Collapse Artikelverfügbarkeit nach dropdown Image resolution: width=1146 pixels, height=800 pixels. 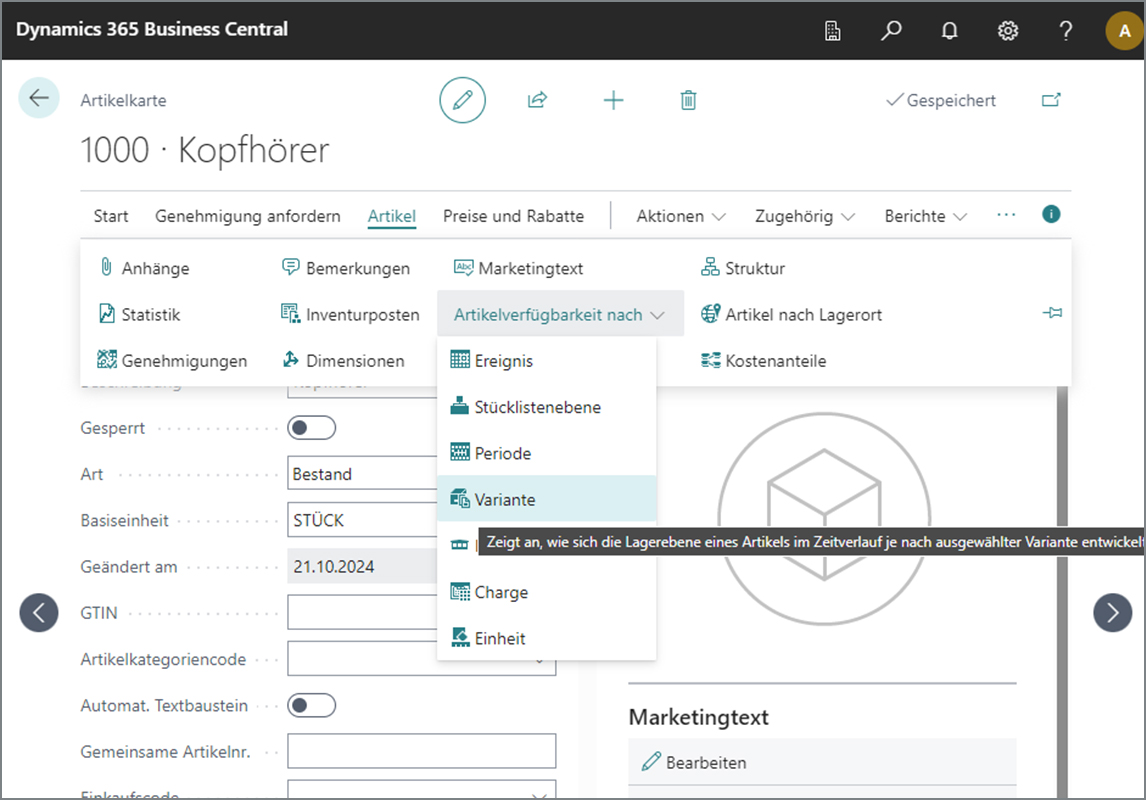(561, 314)
